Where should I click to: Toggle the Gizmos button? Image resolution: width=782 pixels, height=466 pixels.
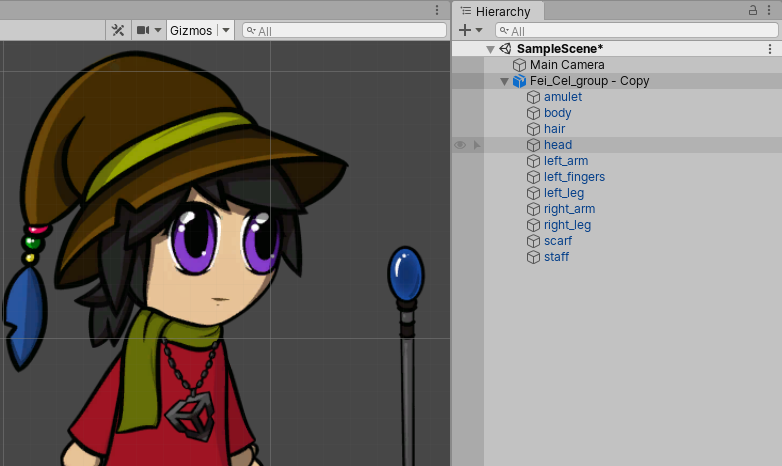[191, 30]
